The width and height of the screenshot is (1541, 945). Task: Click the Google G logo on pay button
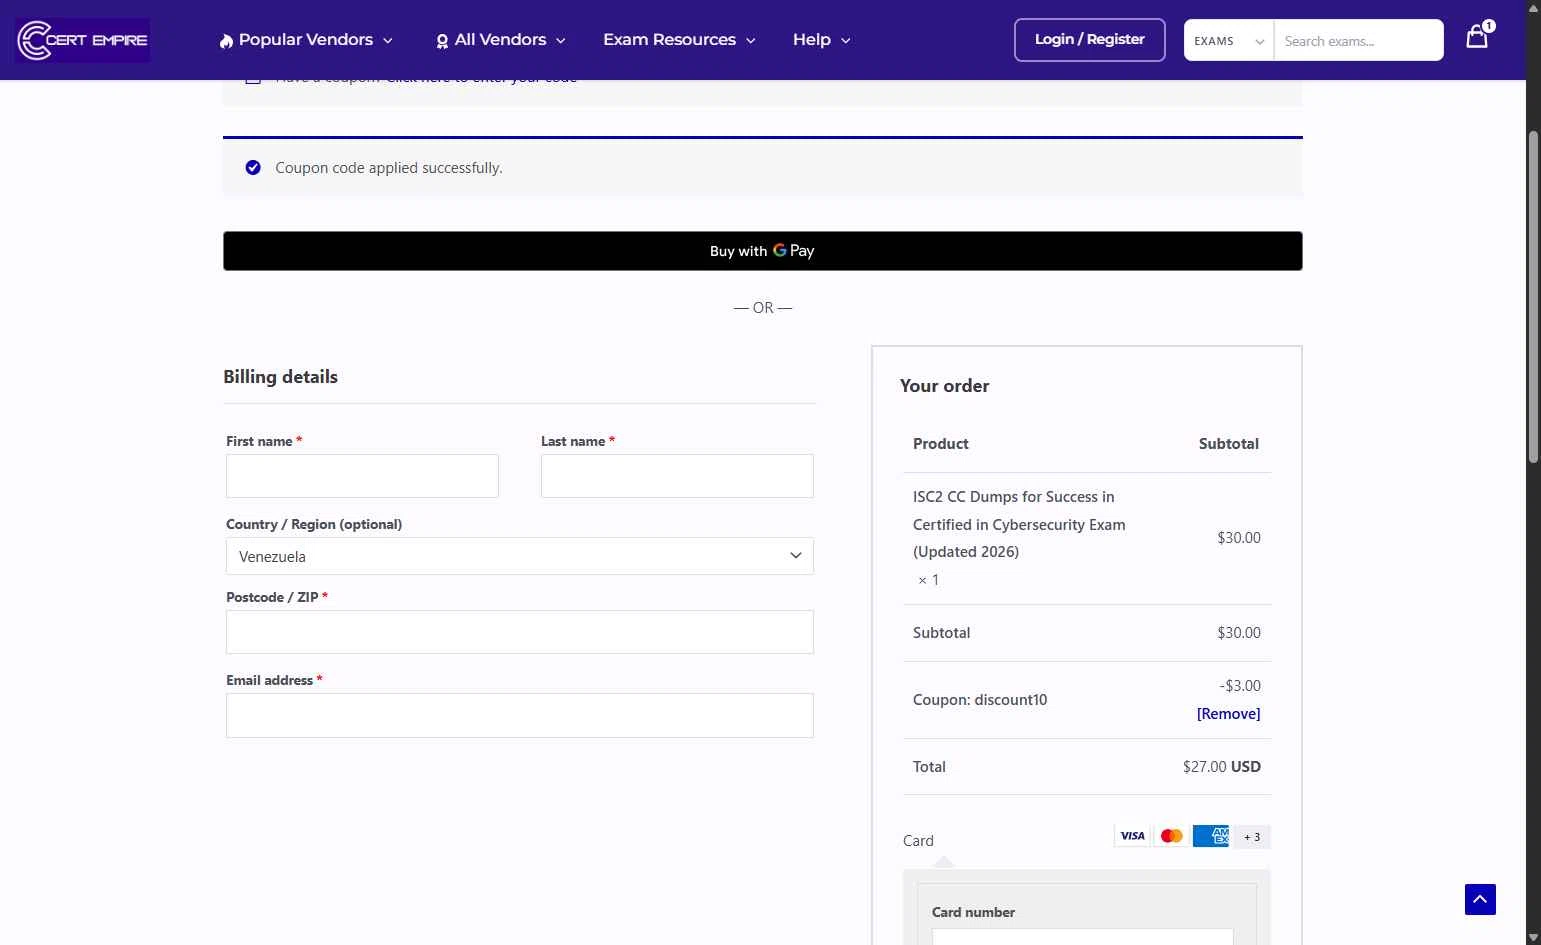pyautogui.click(x=780, y=250)
